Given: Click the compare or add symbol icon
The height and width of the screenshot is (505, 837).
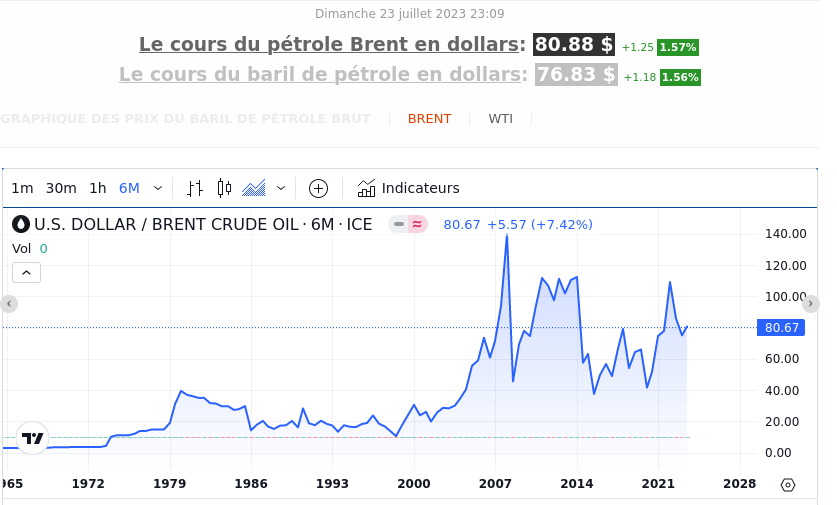Looking at the screenshot, I should tap(318, 188).
